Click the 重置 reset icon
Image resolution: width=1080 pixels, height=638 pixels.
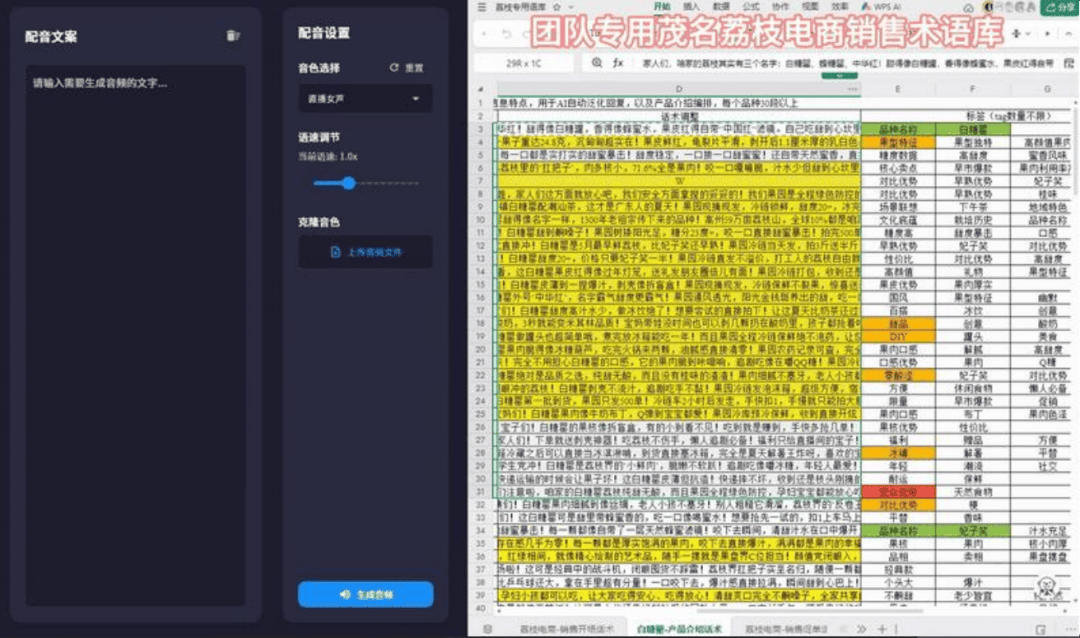394,68
